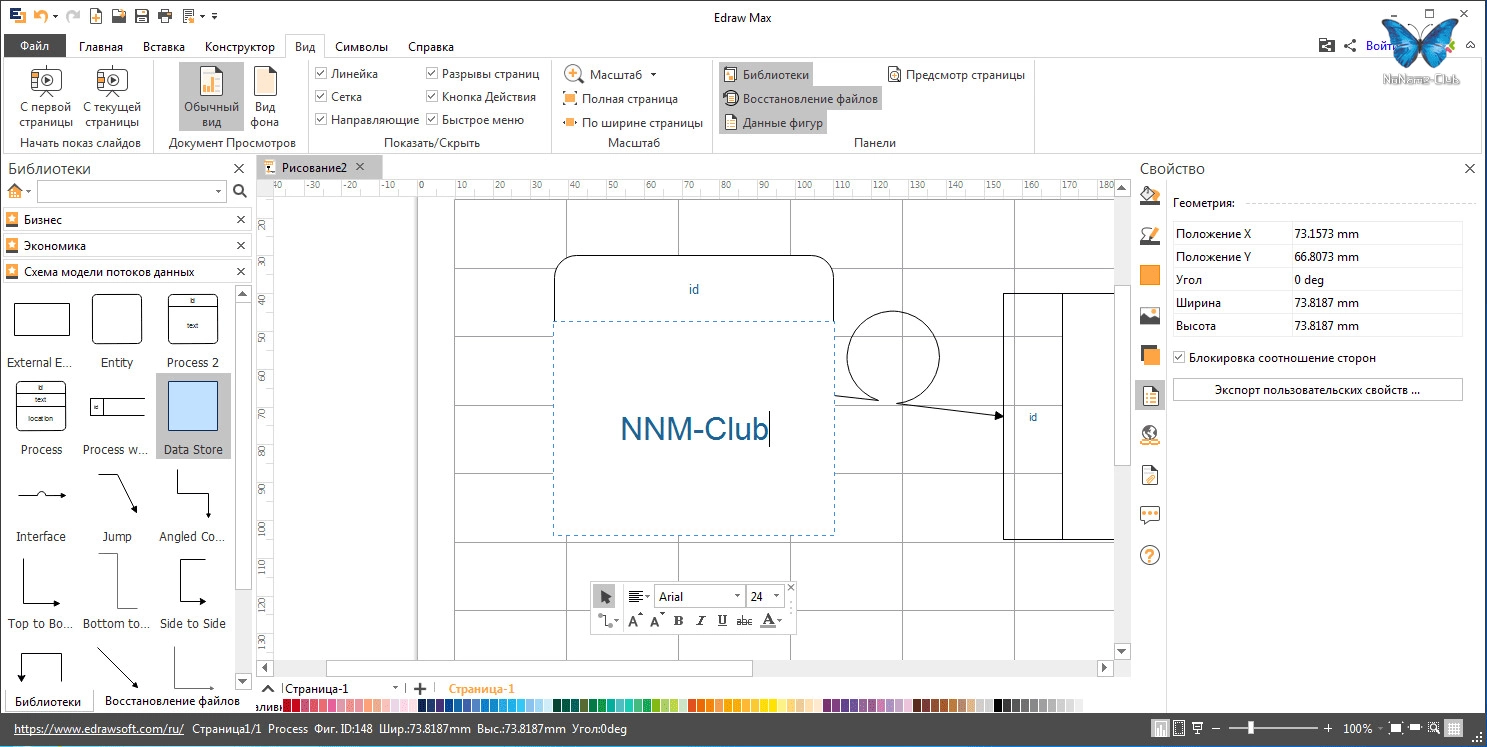
Task: Open the font color dropdown arrow
Action: click(780, 621)
